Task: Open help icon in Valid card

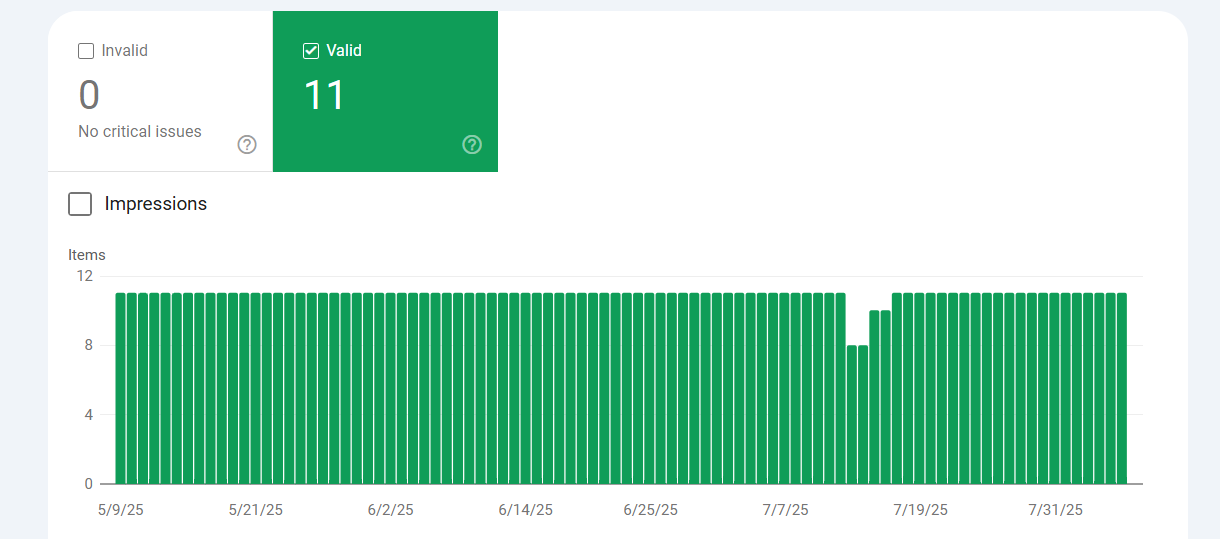Action: 472,145
